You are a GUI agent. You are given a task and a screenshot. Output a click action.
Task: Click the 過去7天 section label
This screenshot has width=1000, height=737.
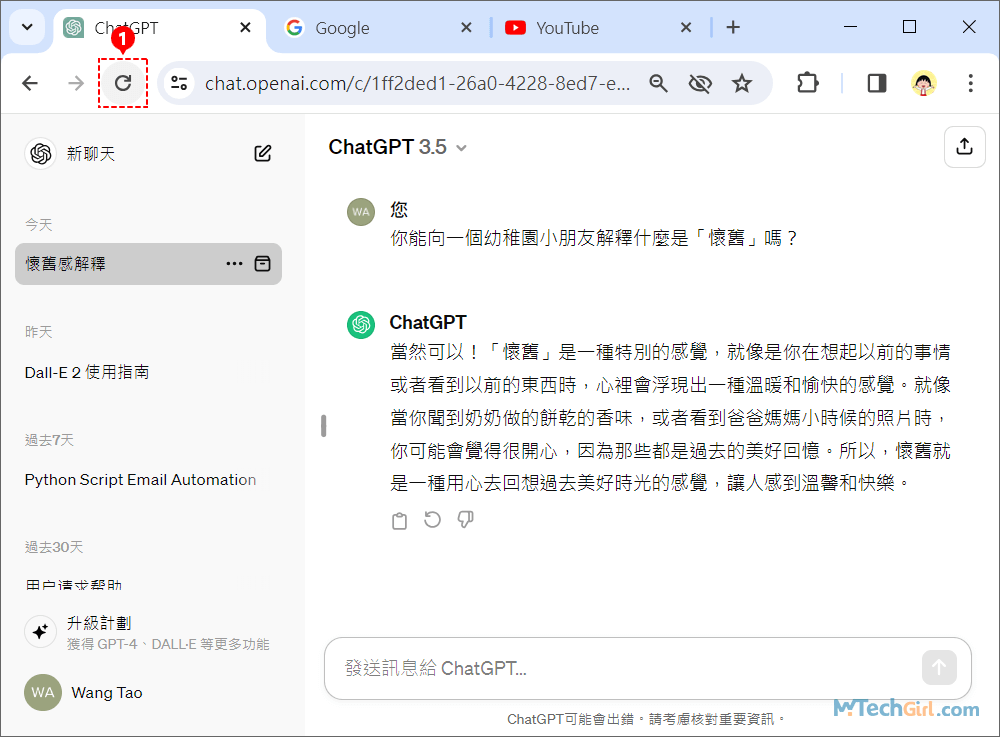[49, 440]
